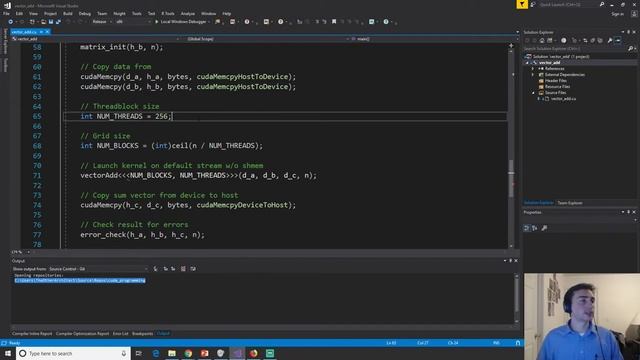Open the Tools menu

pyautogui.click(x=136, y=13)
